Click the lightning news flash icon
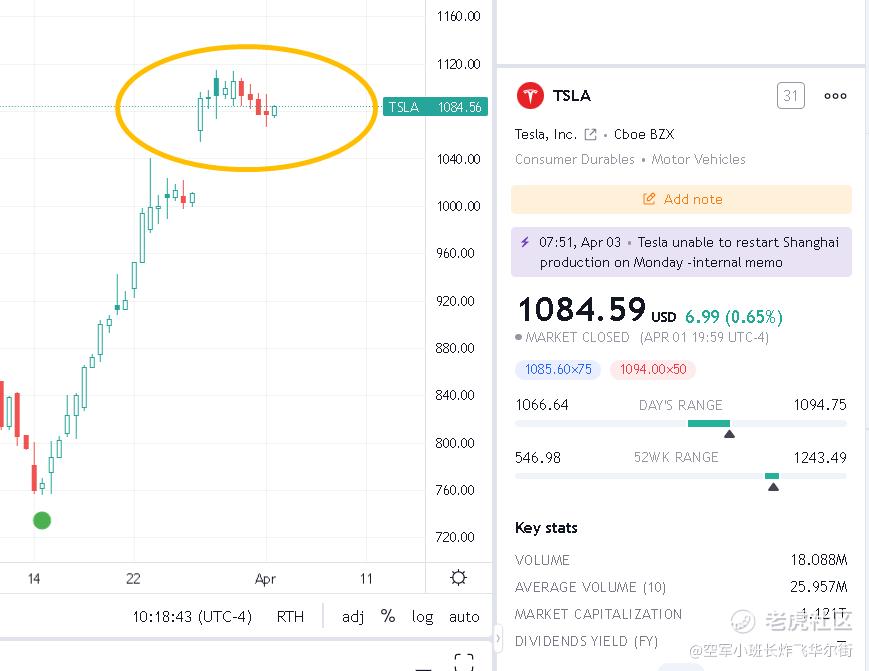869x671 pixels. 525,242
